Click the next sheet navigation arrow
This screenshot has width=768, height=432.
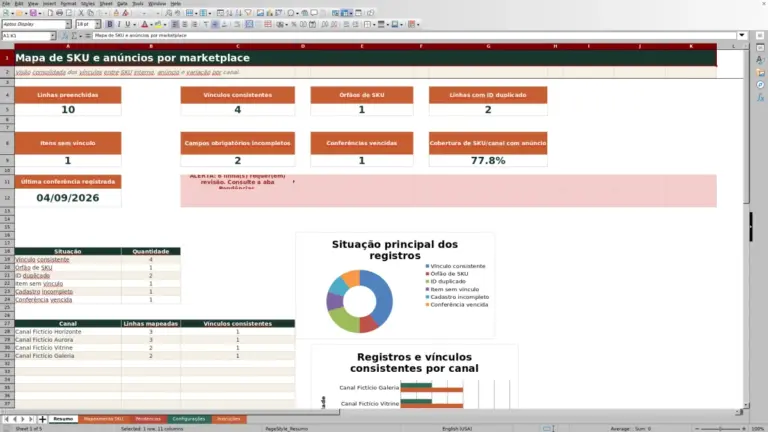(23, 419)
